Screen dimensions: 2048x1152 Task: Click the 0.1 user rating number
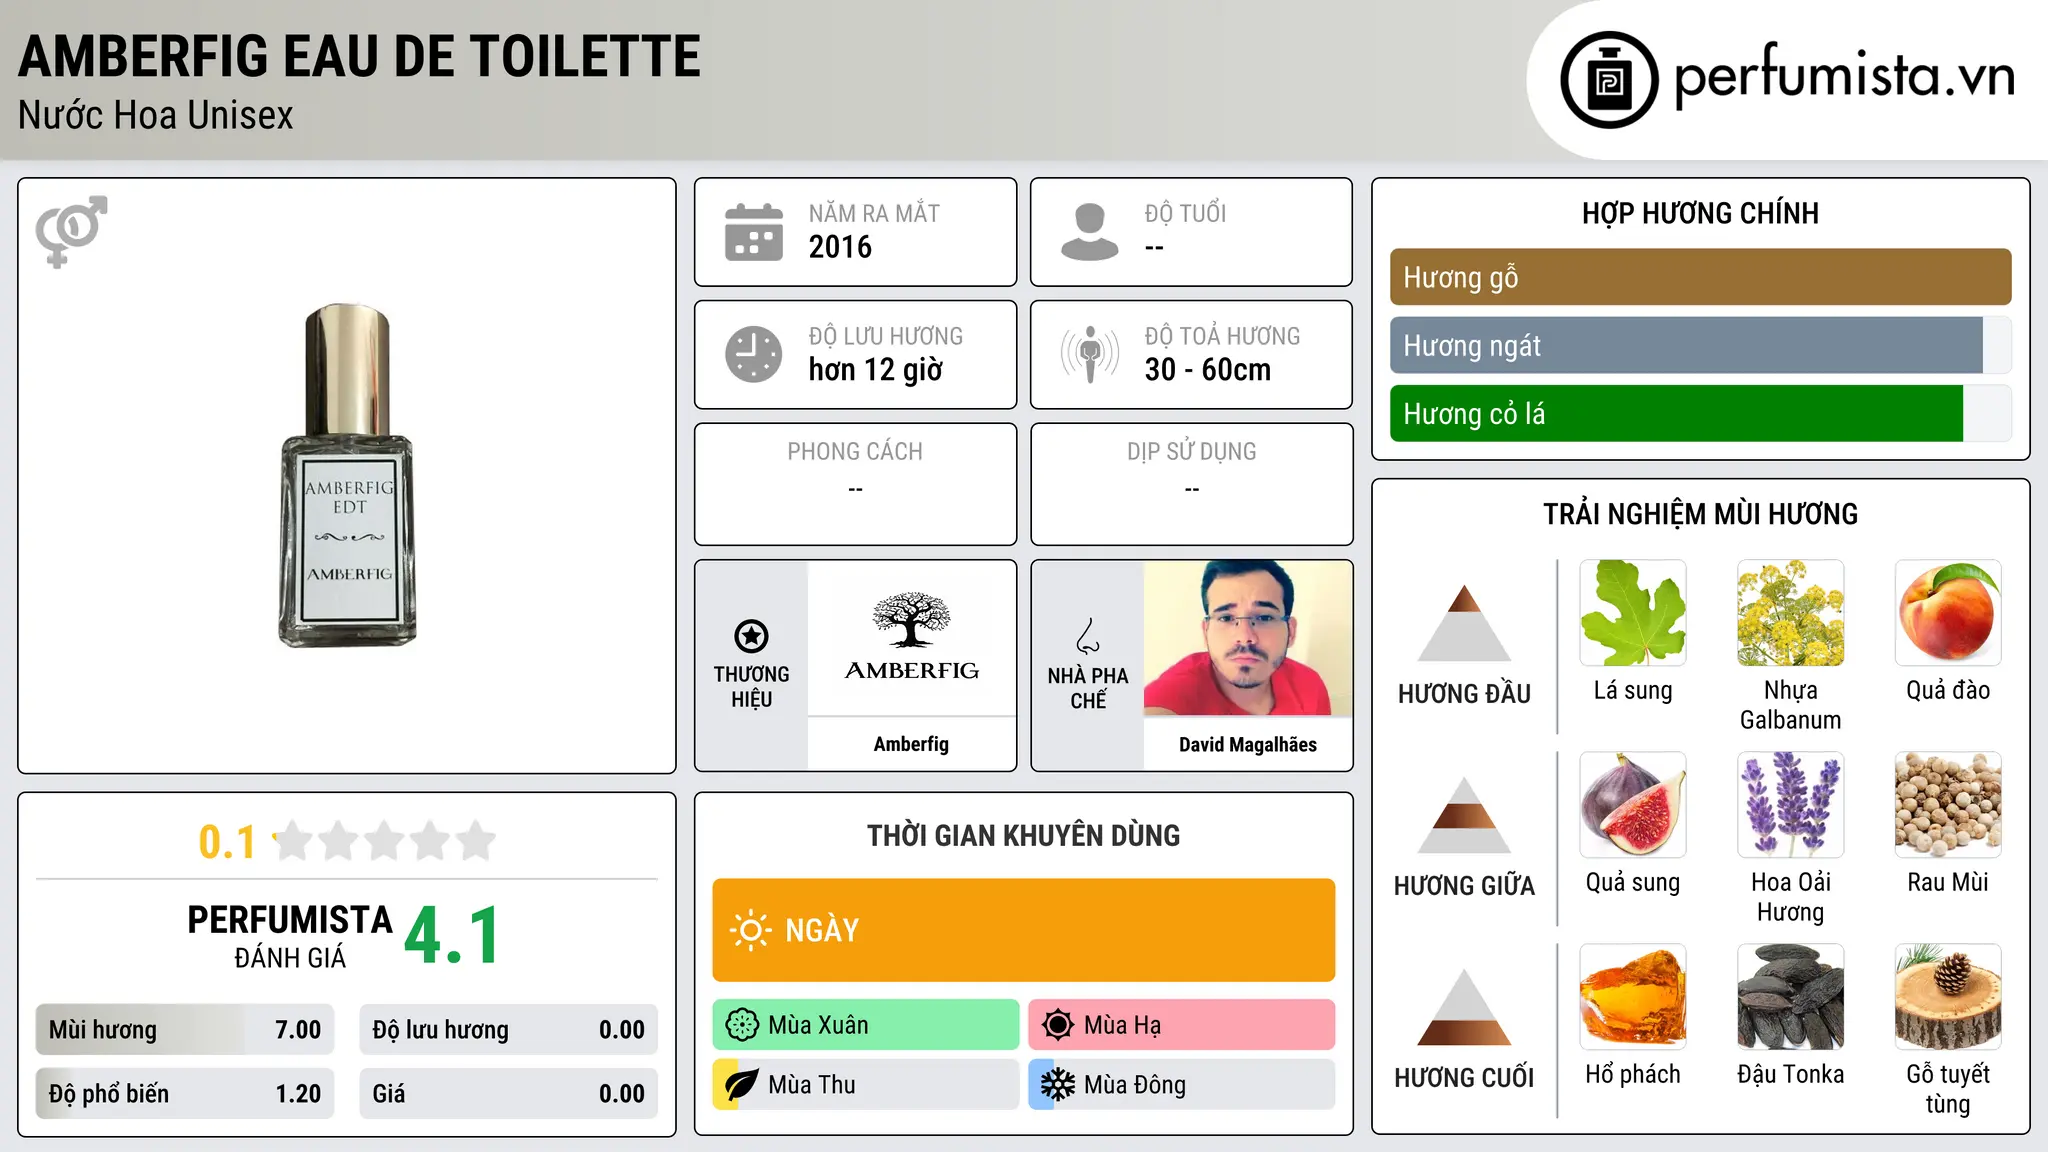[227, 842]
